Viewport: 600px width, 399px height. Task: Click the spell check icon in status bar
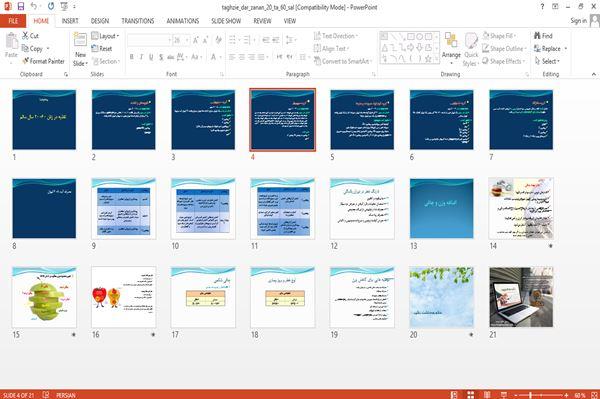coord(46,395)
